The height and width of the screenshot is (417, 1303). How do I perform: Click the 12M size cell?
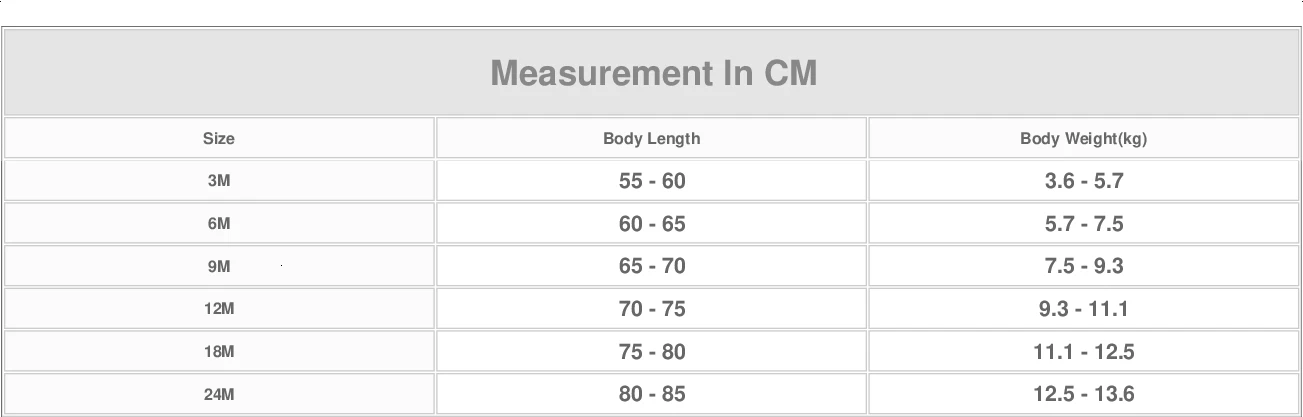click(x=219, y=309)
